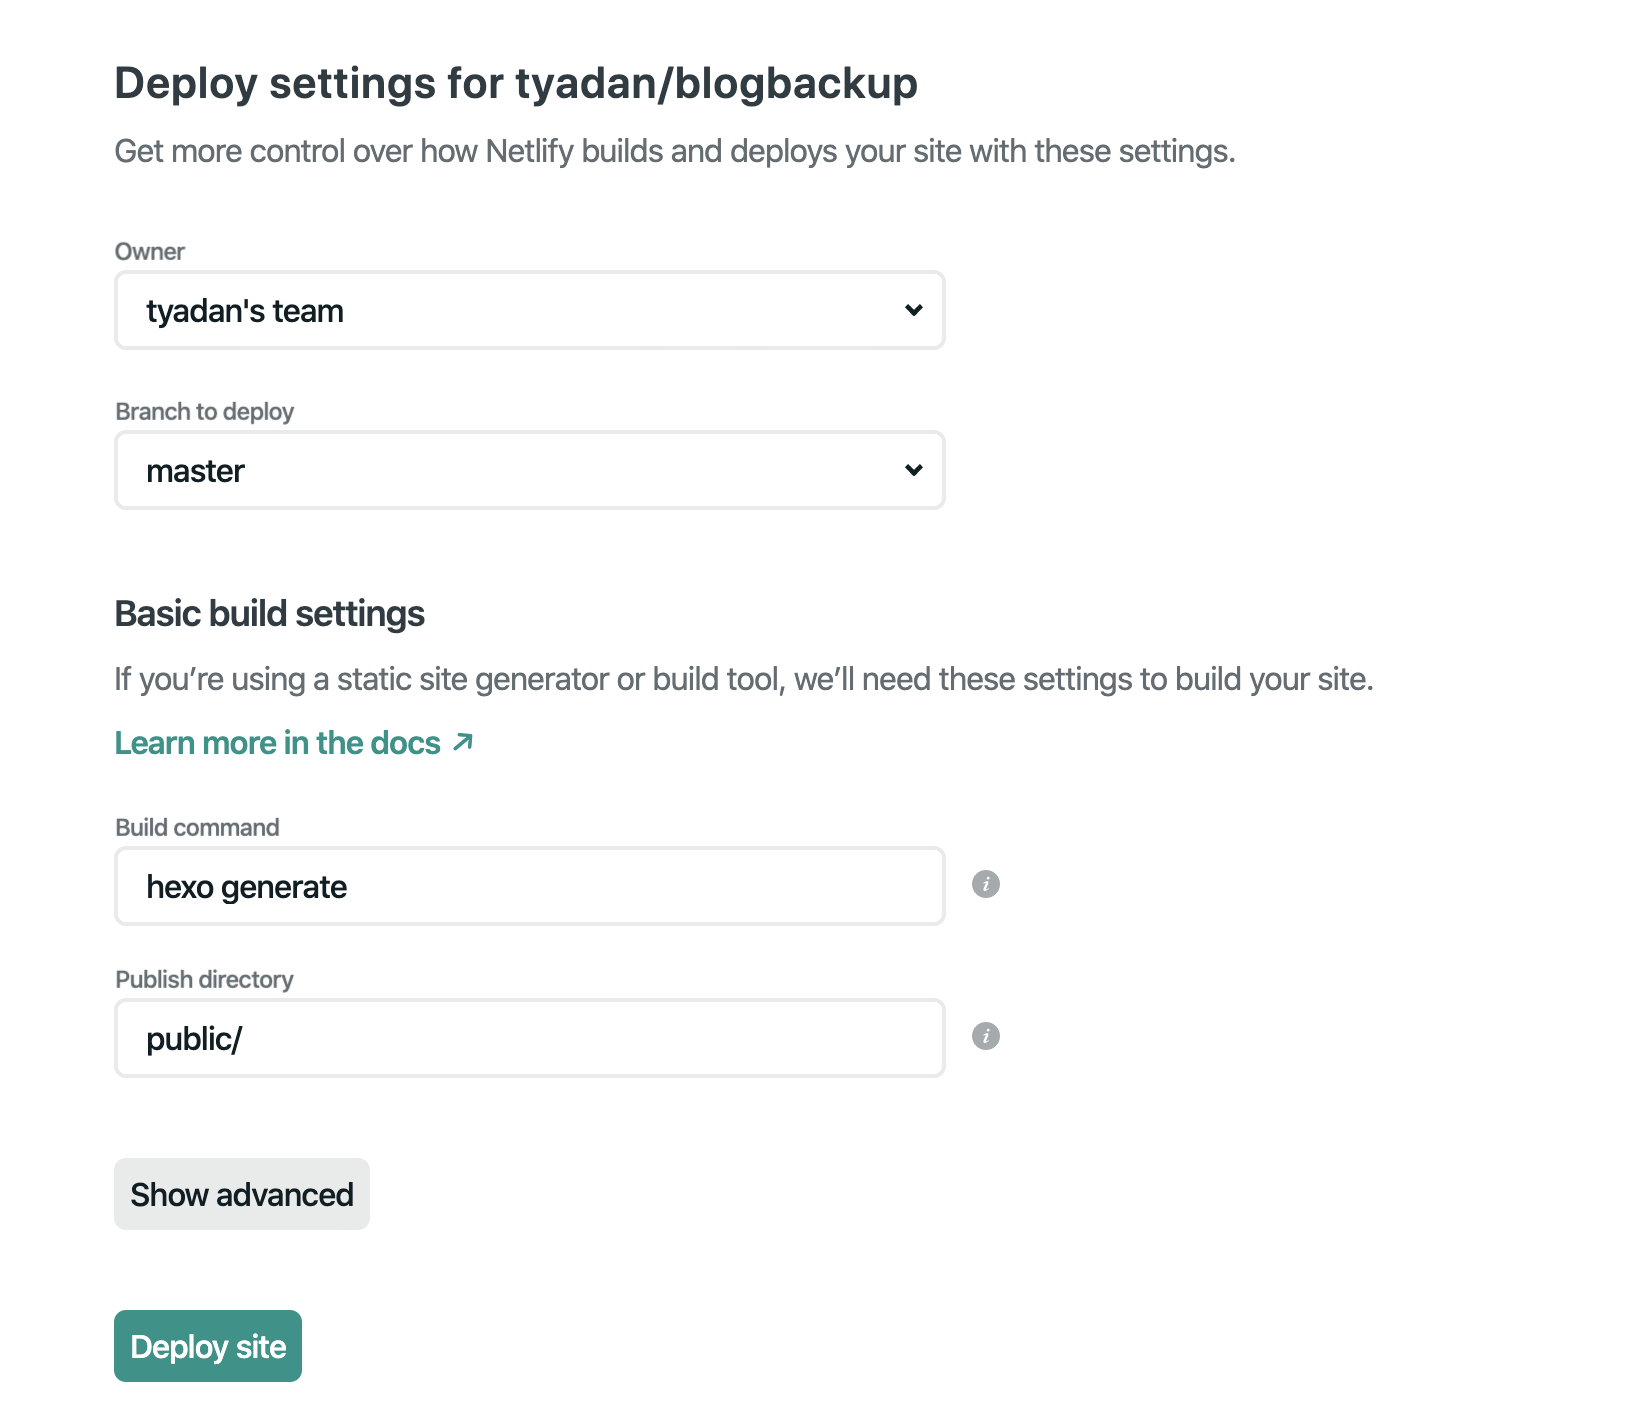
Task: Click the Basic build settings heading
Action: (270, 614)
